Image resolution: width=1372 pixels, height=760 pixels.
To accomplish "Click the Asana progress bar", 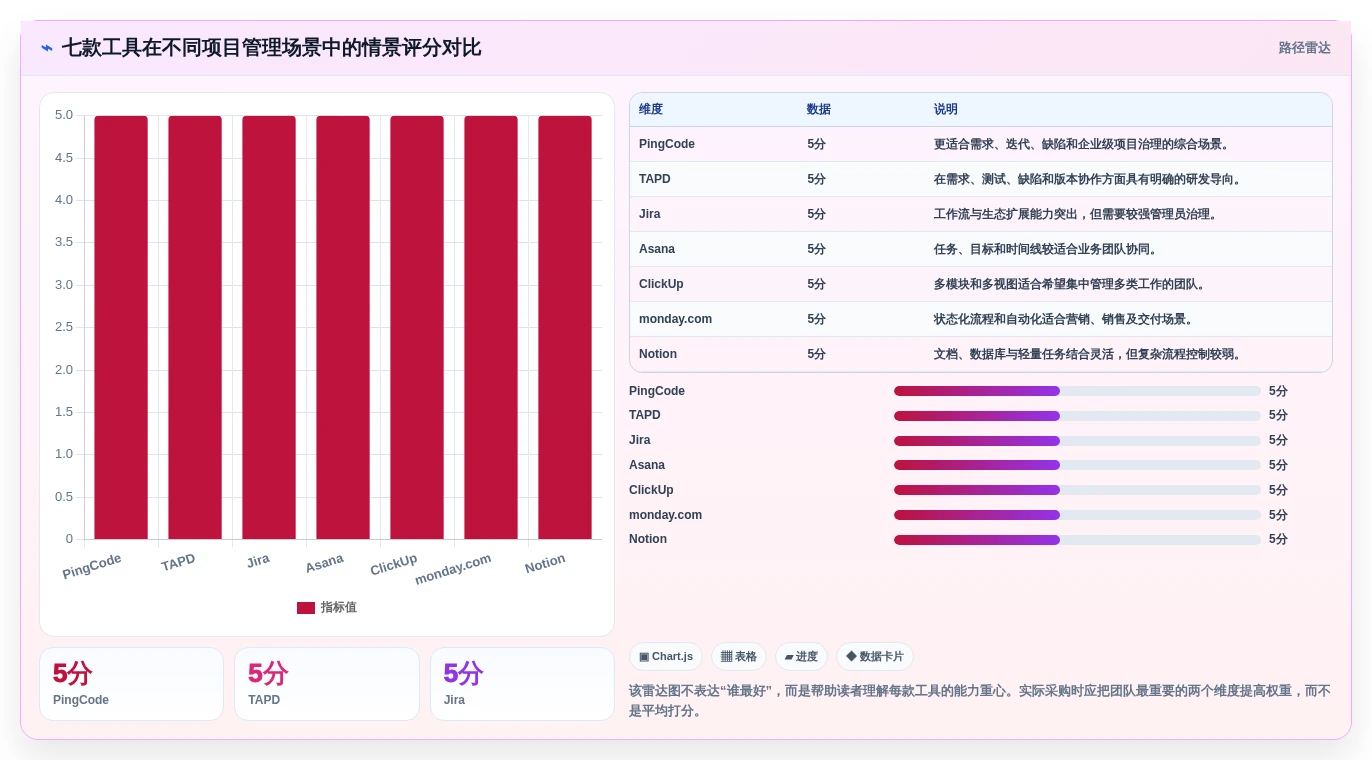I will point(1077,465).
